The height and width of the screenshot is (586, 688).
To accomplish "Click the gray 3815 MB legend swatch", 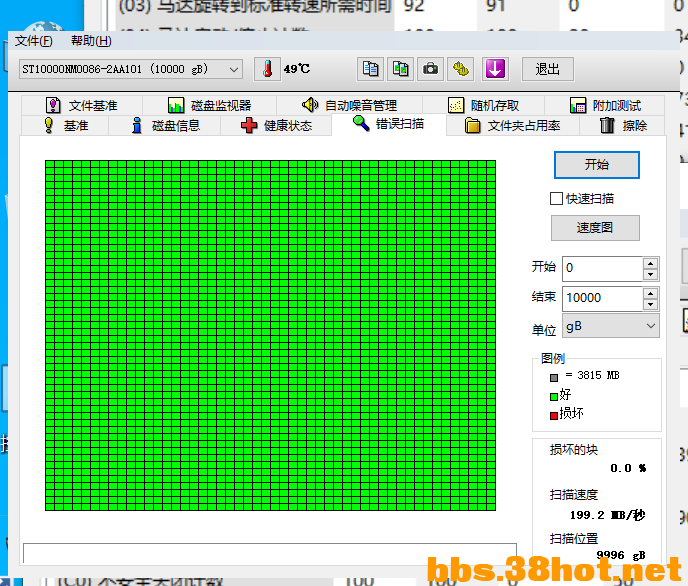I will (554, 378).
